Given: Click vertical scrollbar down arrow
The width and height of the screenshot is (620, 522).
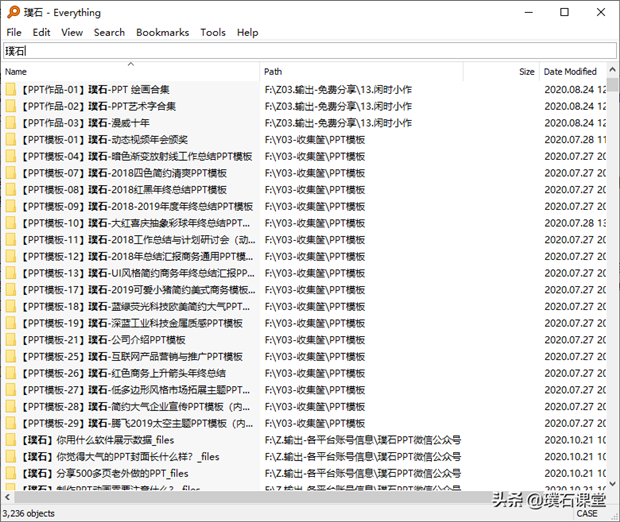Looking at the screenshot, I should click(x=612, y=483).
